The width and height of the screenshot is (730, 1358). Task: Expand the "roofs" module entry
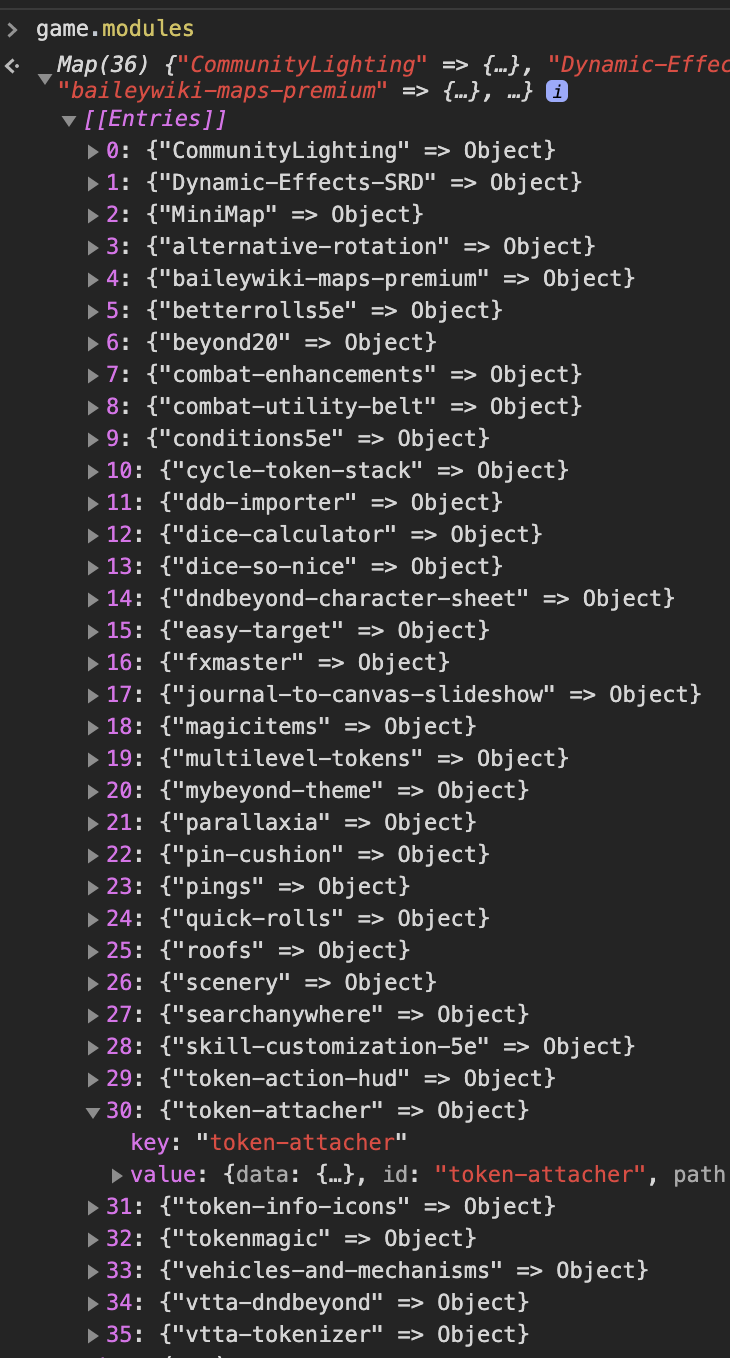(x=92, y=950)
